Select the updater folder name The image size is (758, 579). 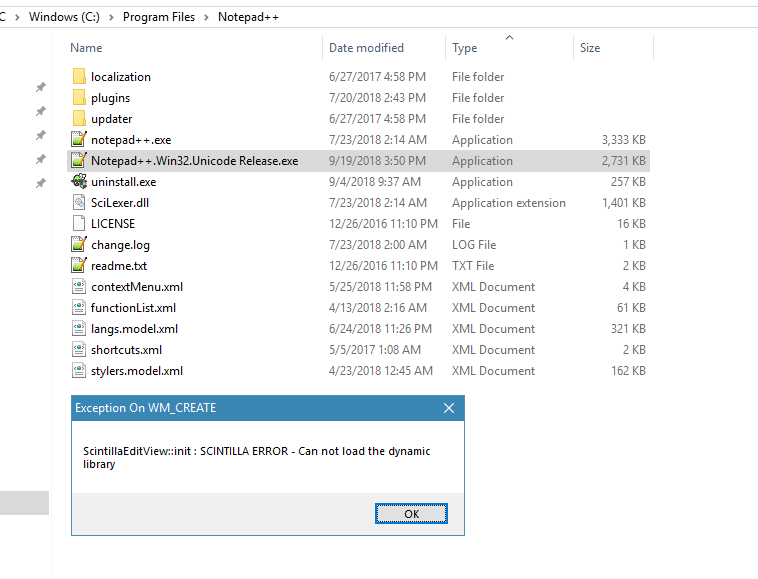point(112,119)
